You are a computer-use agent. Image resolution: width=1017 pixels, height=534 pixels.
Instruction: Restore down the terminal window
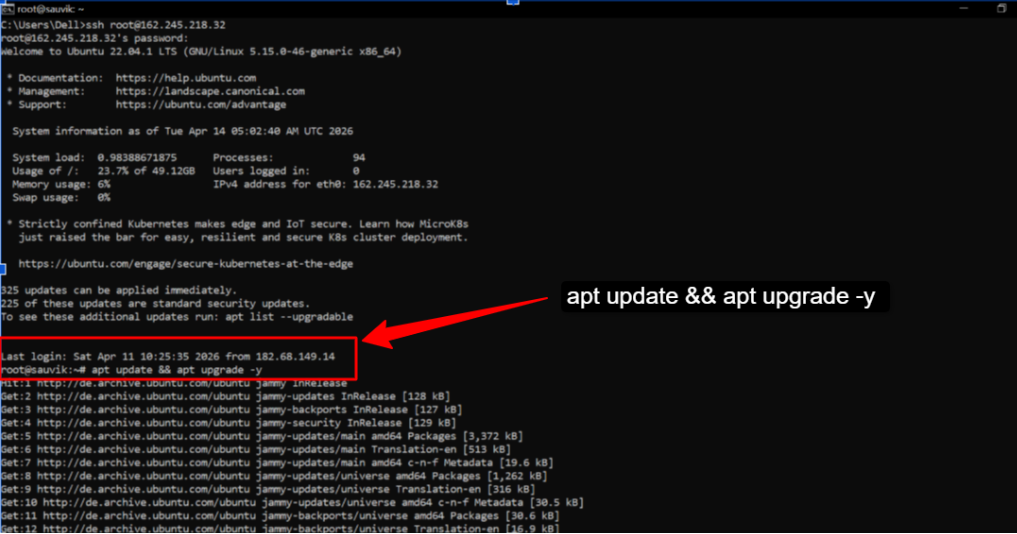point(1001,8)
